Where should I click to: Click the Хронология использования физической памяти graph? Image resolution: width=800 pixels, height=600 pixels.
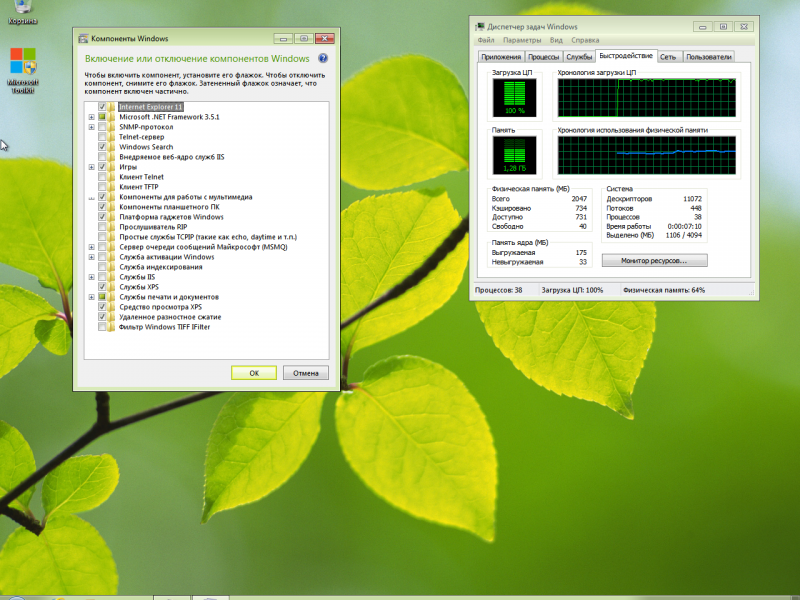[646, 155]
